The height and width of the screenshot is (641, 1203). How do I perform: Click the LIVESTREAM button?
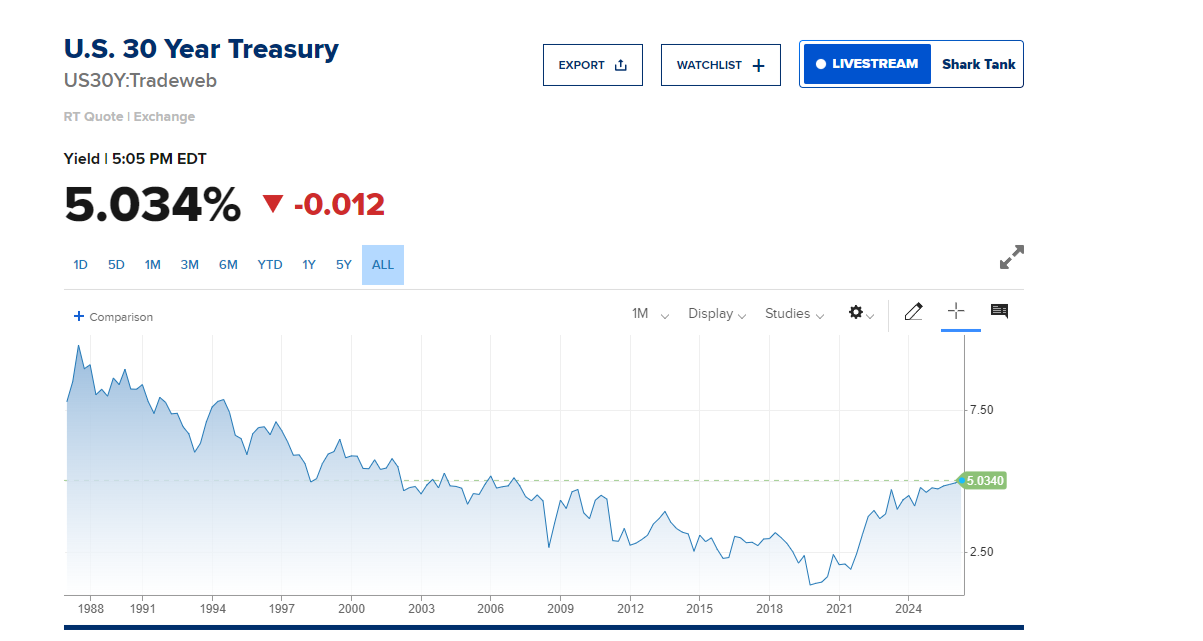pos(867,64)
